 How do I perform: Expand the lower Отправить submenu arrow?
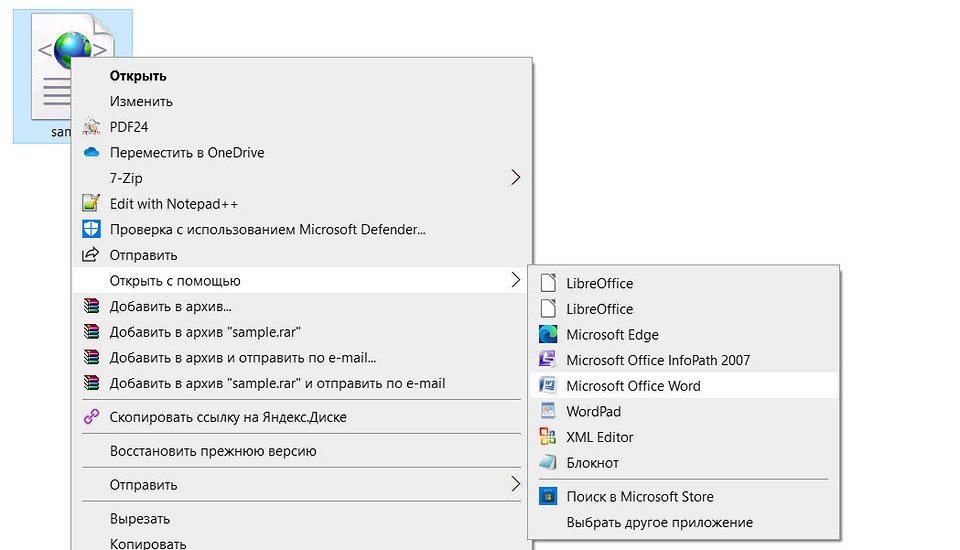(516, 484)
